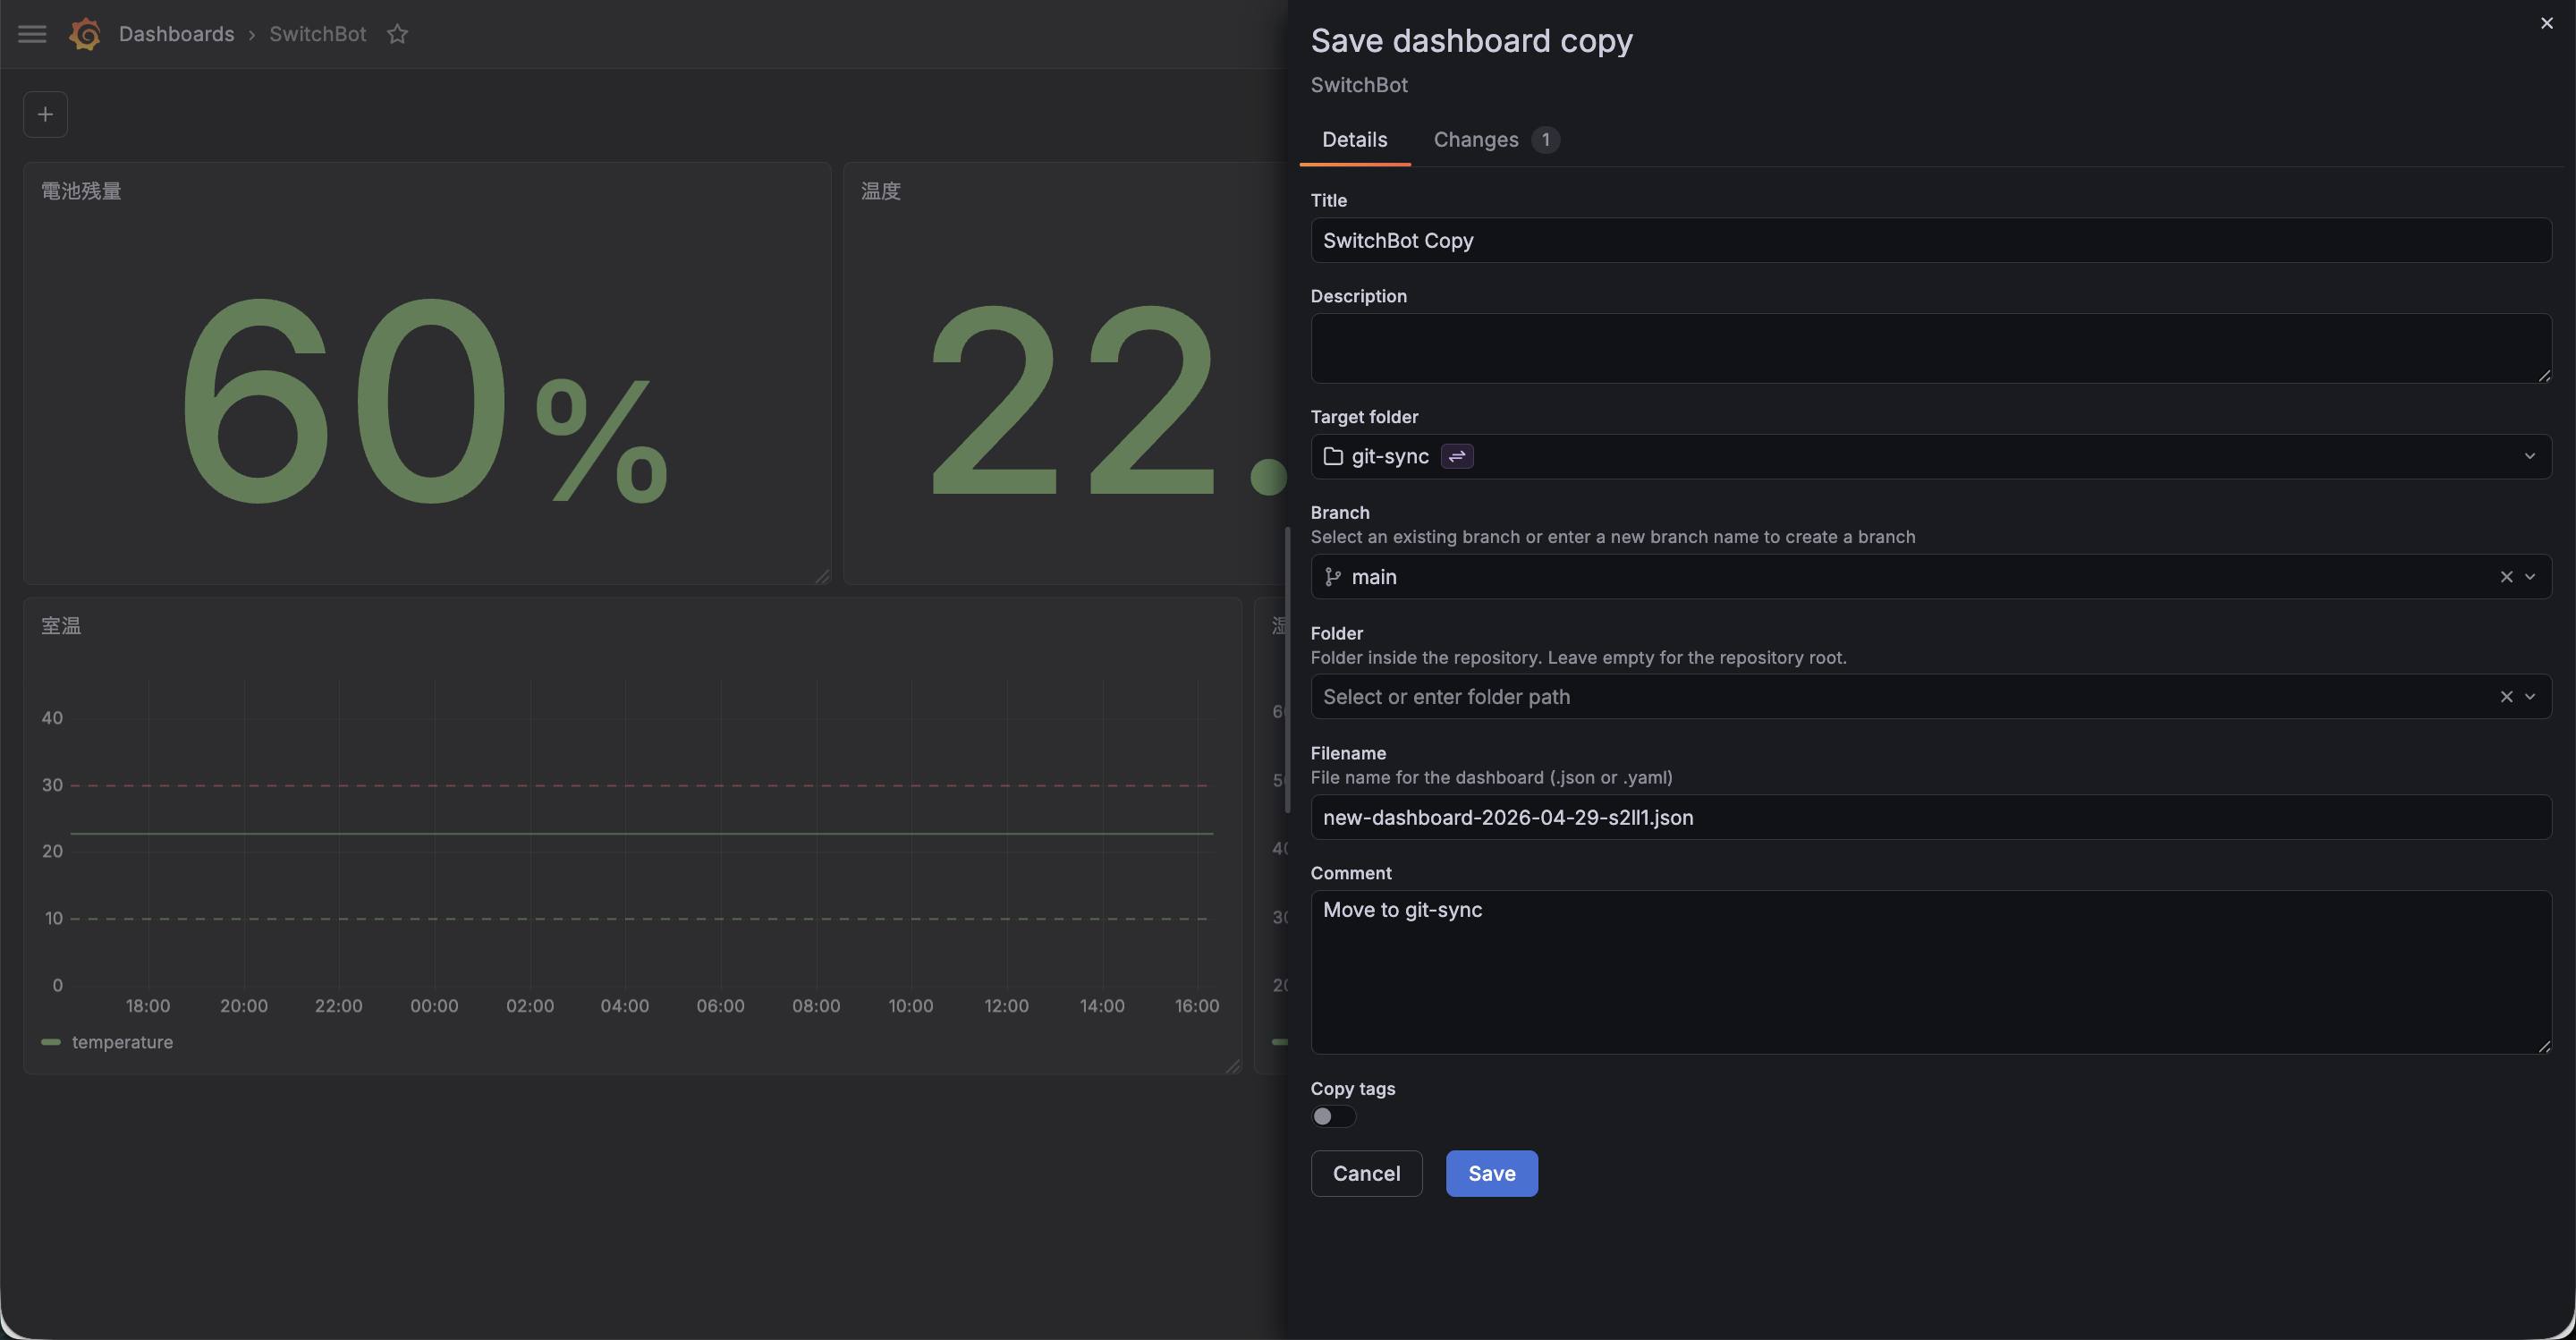Click the branch icon beside main

tap(1332, 577)
